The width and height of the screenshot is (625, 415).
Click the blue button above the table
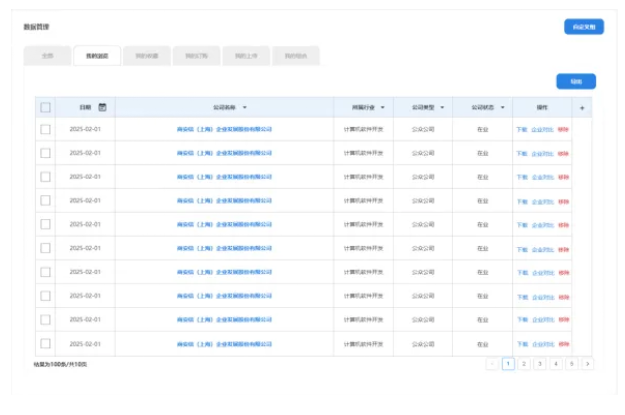pyautogui.click(x=575, y=81)
